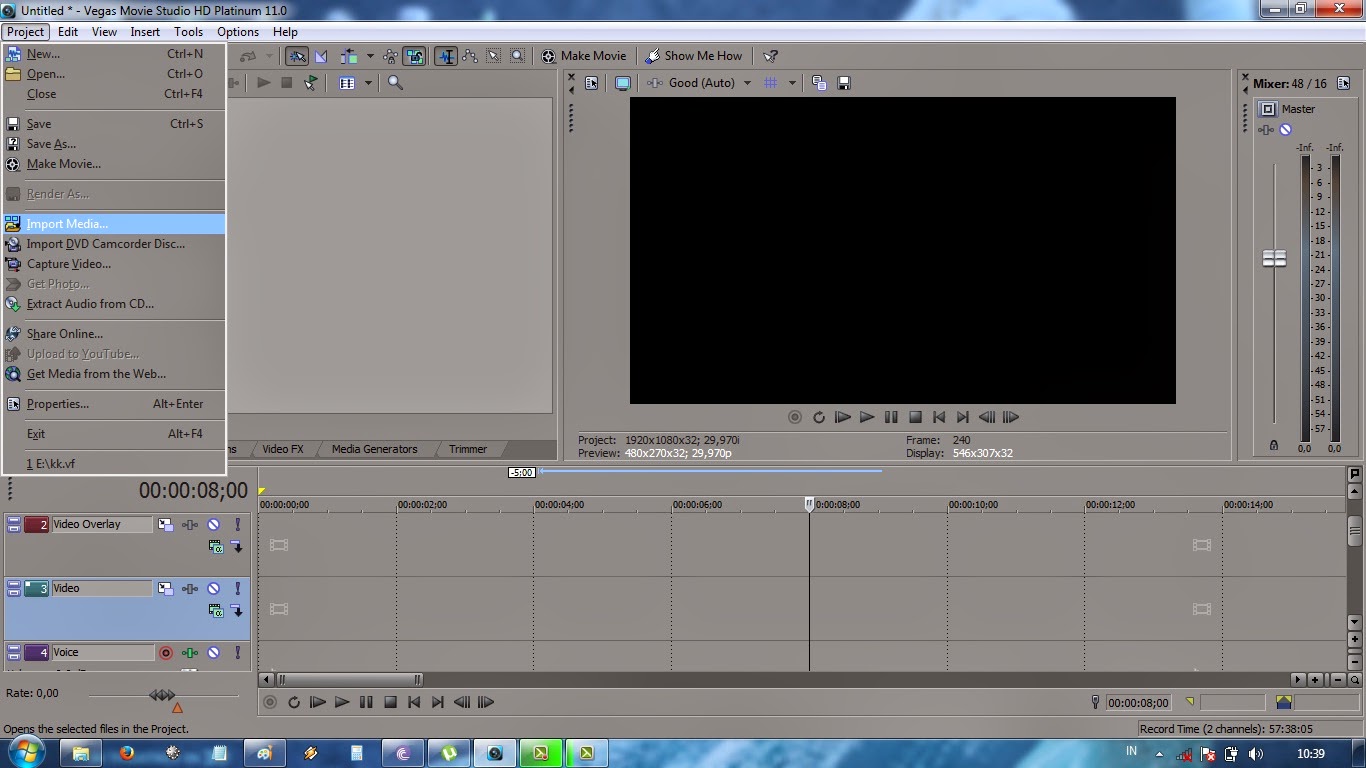Click Track FX icon on Voice track
This screenshot has height=768, width=1366.
click(x=190, y=652)
